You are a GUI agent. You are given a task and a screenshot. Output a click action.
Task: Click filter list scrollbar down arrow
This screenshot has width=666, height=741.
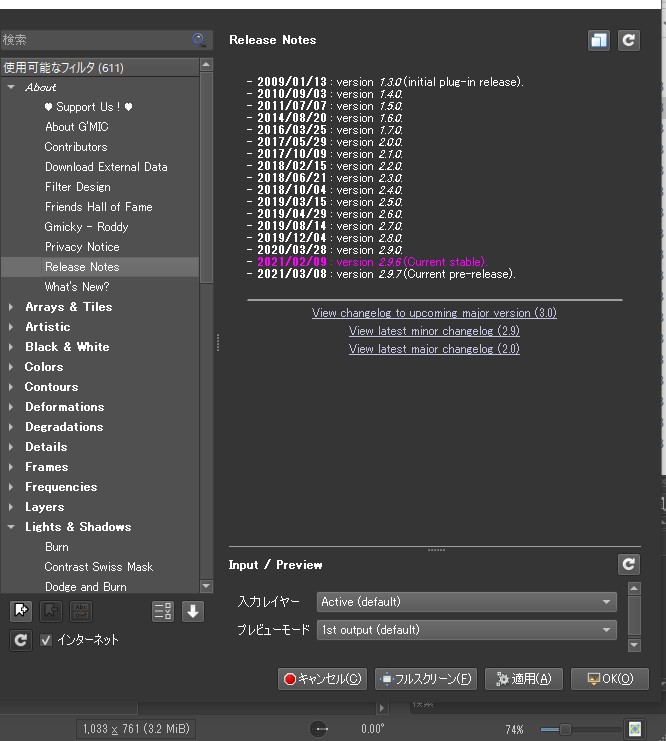click(206, 586)
